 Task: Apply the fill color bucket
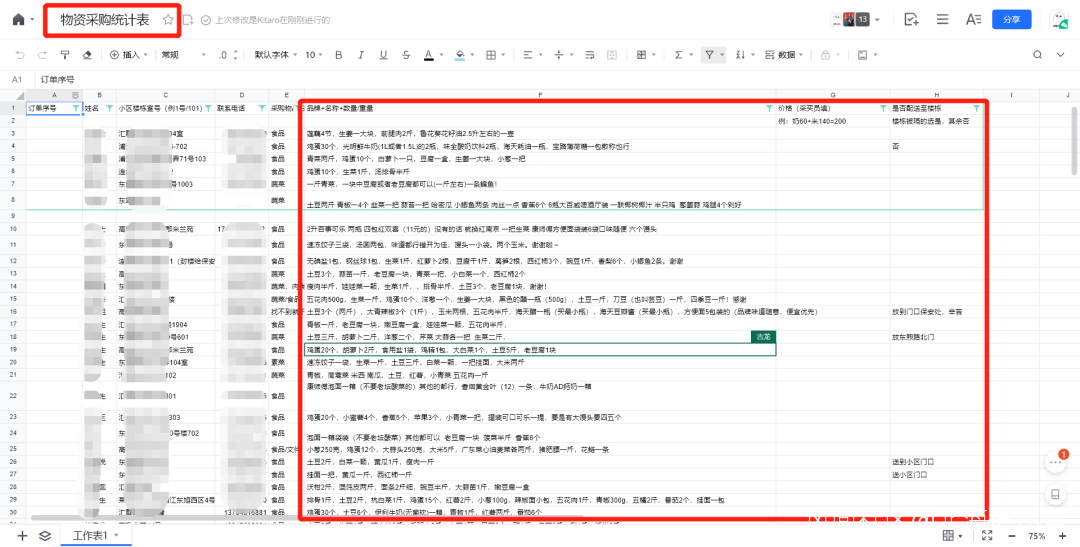point(460,55)
